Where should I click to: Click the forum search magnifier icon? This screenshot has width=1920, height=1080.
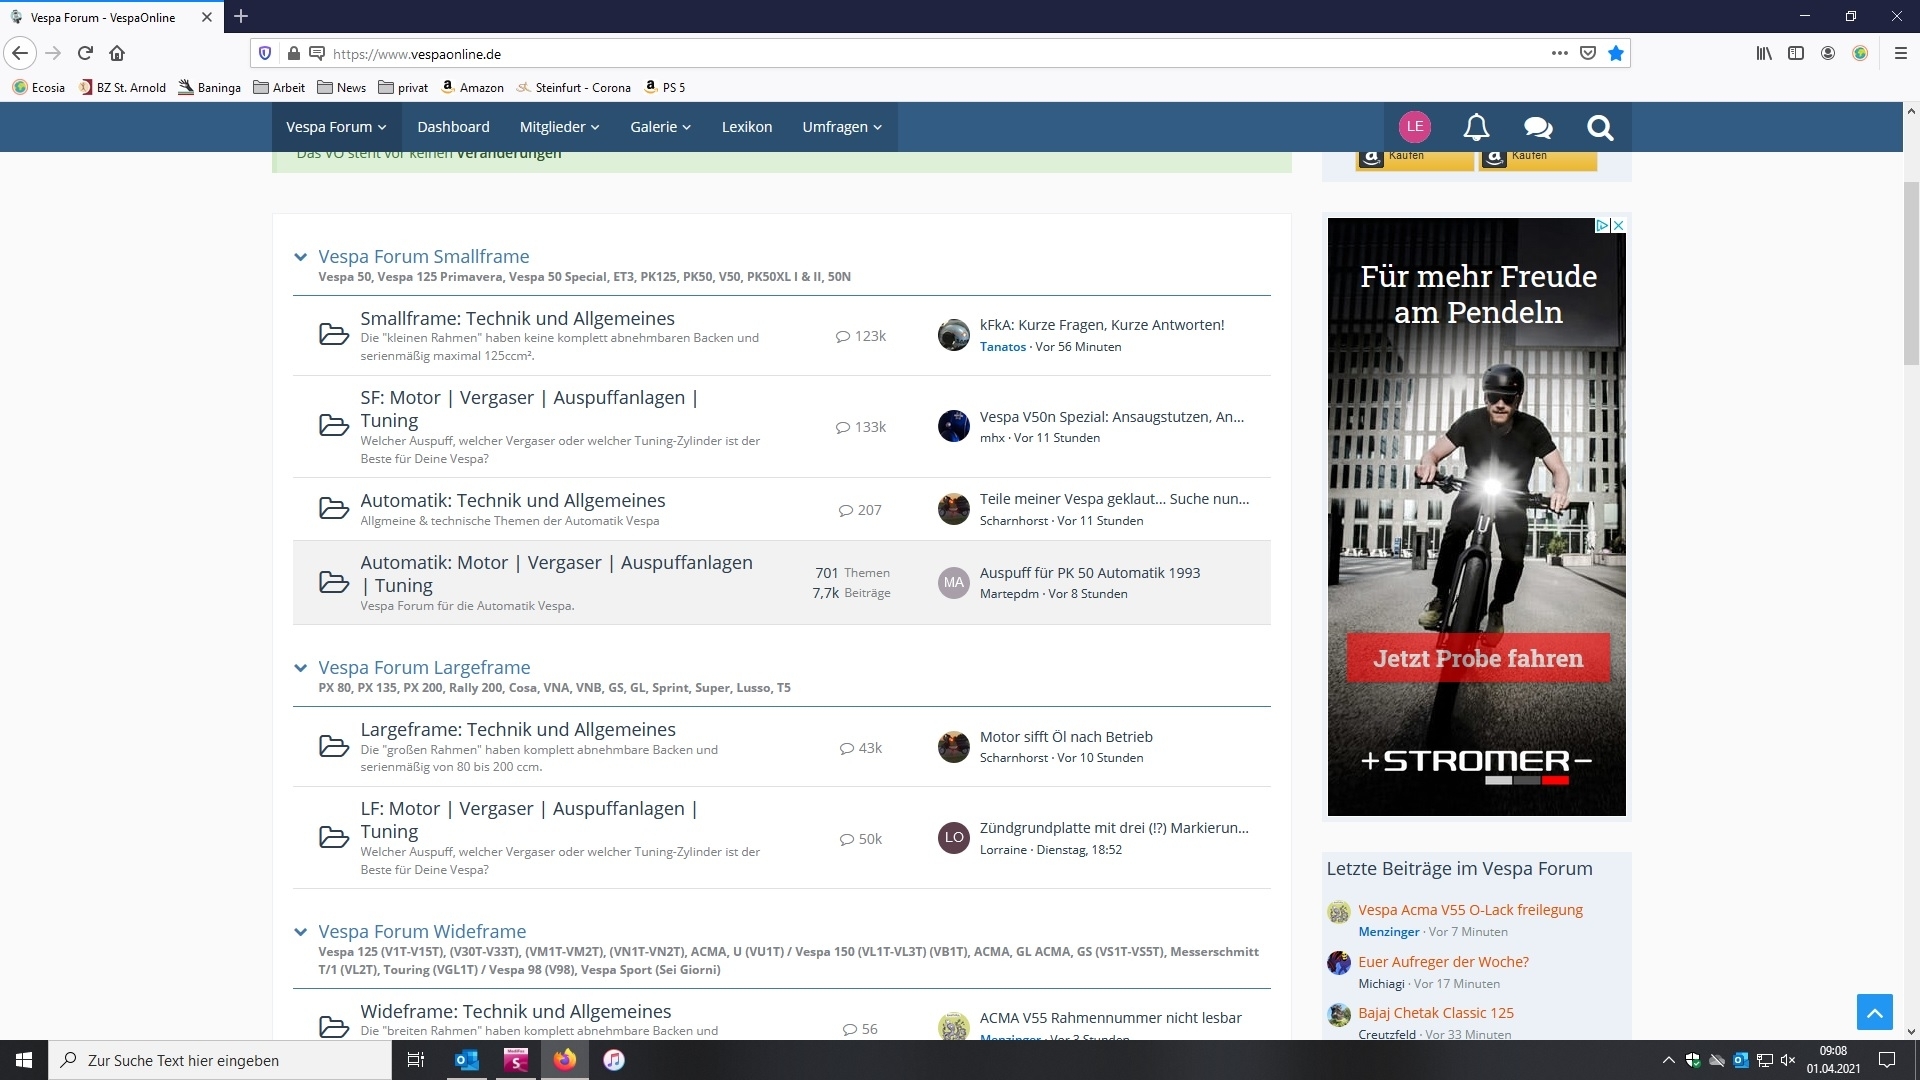[1600, 127]
